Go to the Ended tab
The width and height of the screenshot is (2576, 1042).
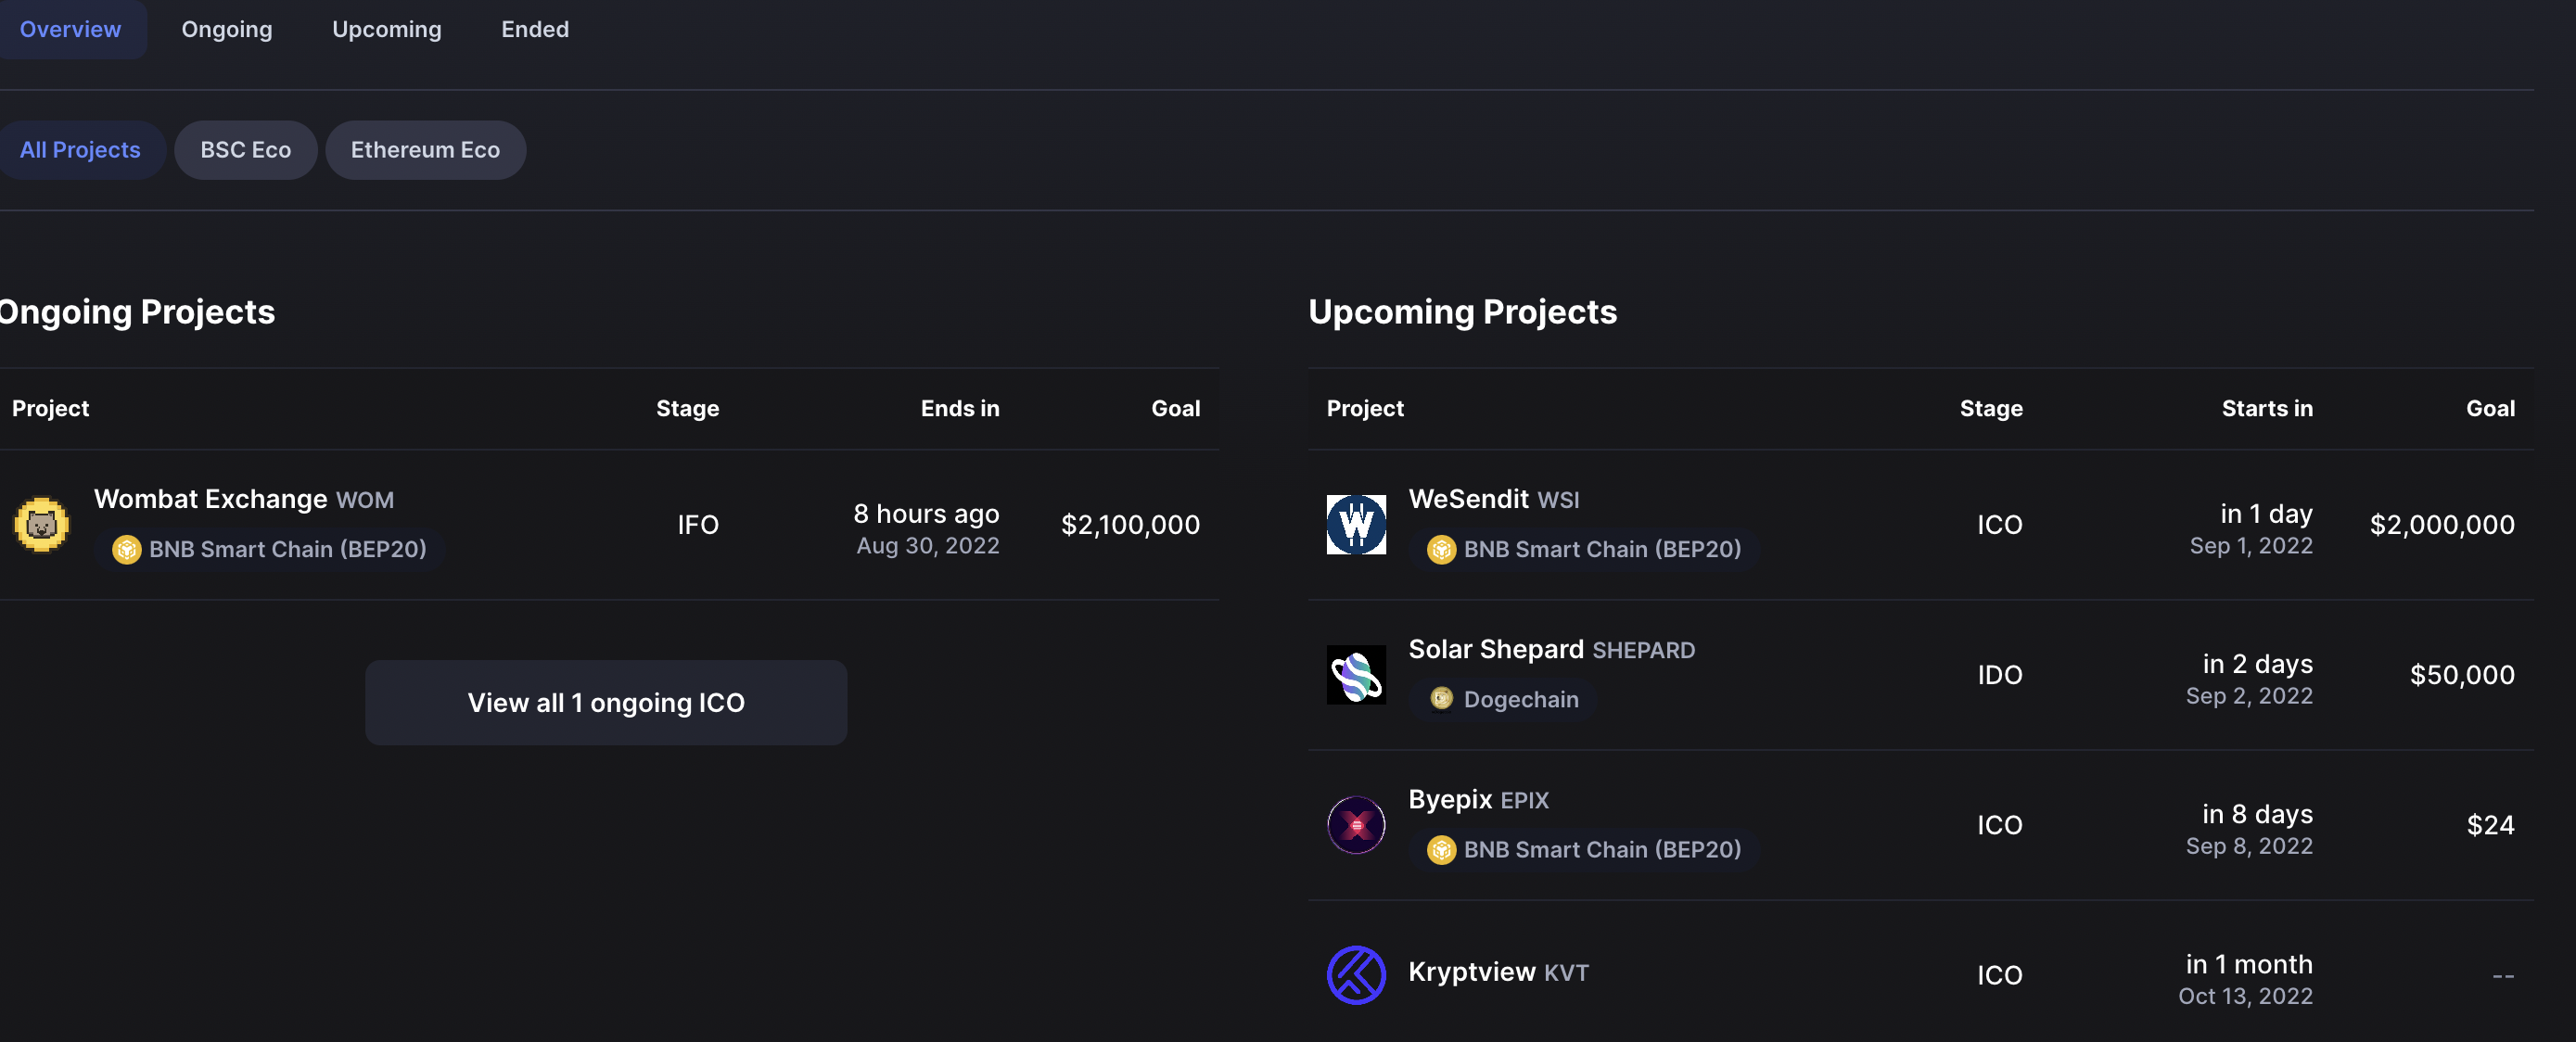535,29
